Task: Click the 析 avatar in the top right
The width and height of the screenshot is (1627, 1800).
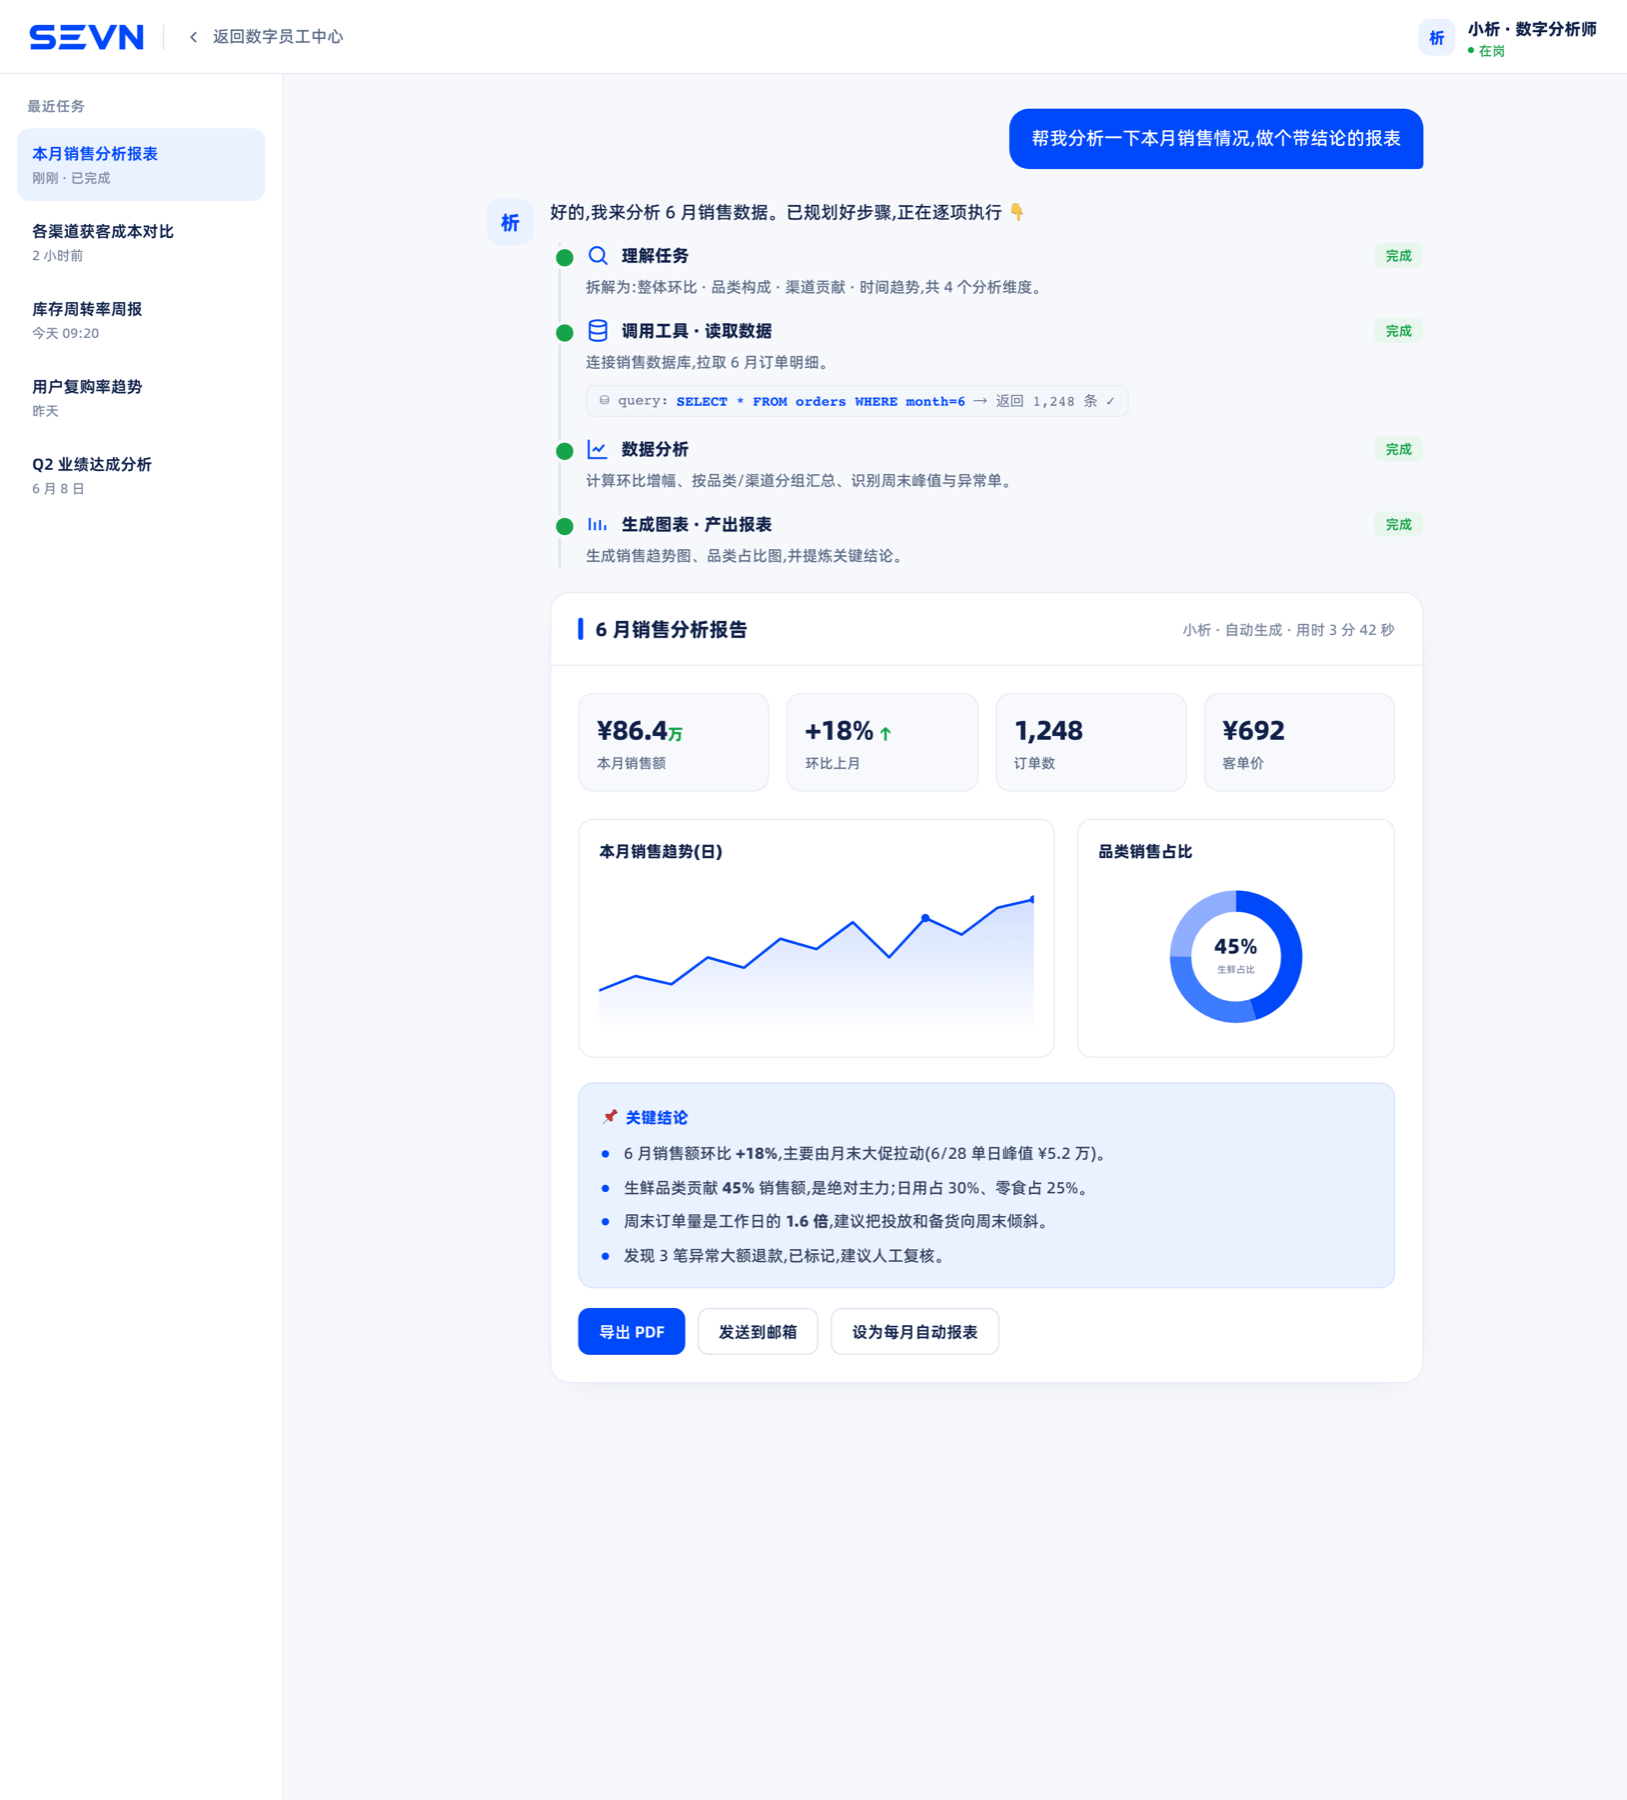Action: [1436, 38]
